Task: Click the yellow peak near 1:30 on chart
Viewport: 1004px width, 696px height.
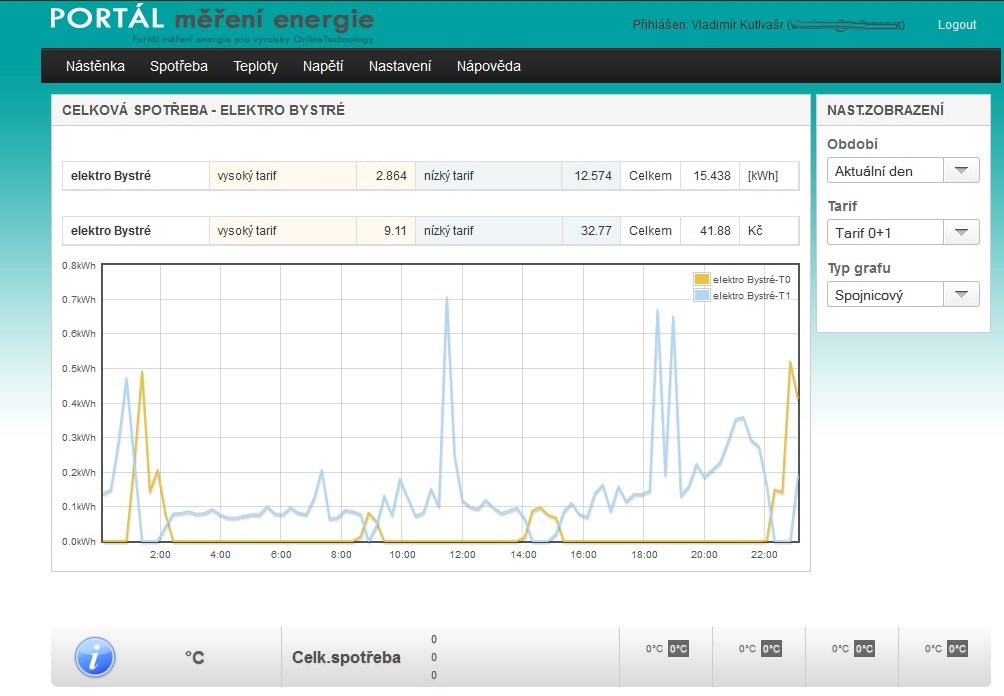Action: (x=142, y=373)
